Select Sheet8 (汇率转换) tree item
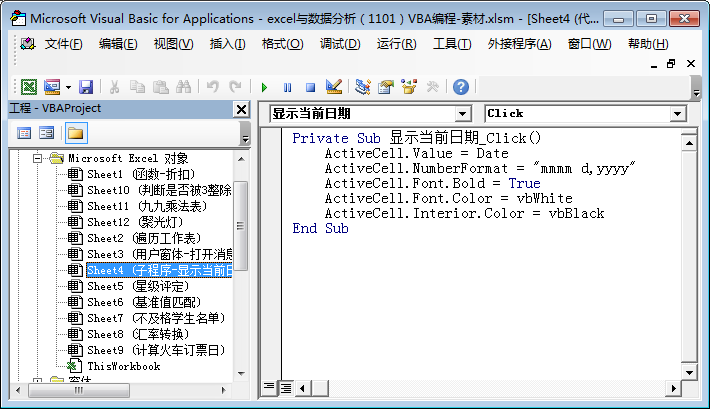This screenshot has width=710, height=409. pos(138,334)
